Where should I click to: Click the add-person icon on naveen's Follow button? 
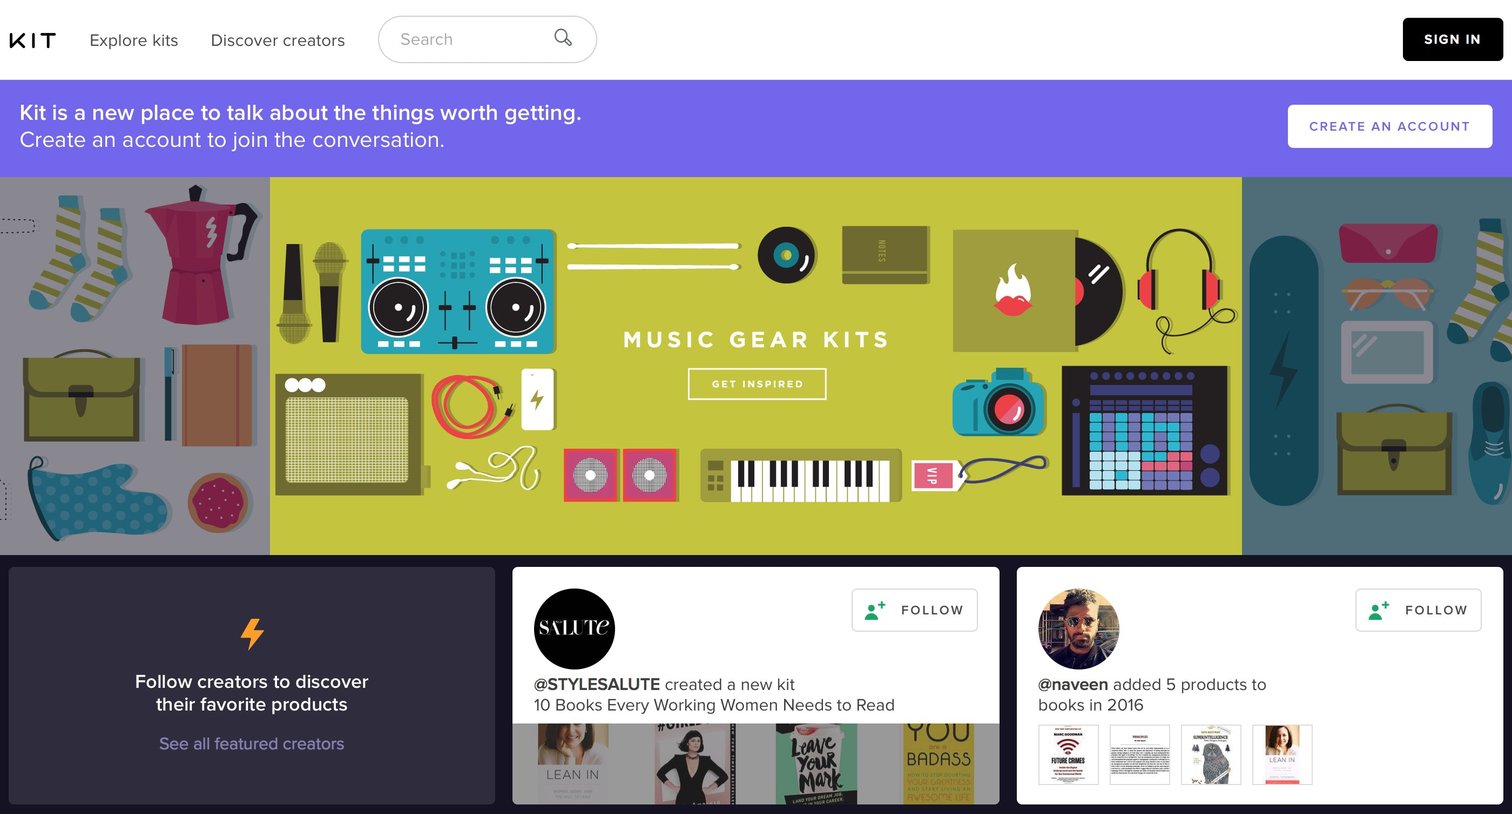[1379, 610]
